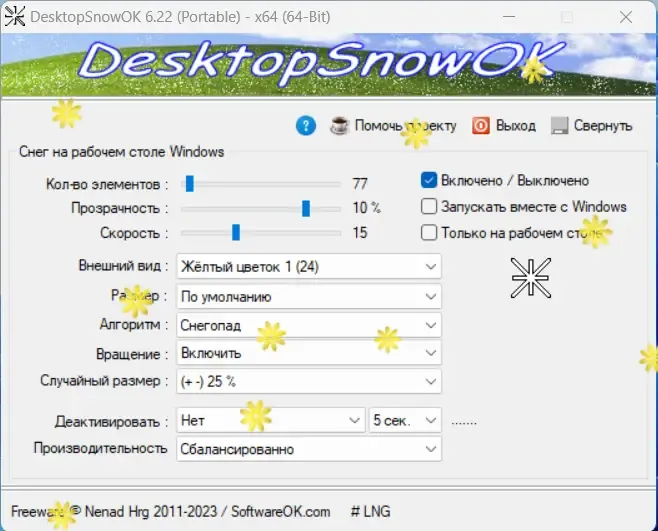Enable Только на рабочем столе checkbox
Viewport: 658px width, 531px height.
coord(428,233)
